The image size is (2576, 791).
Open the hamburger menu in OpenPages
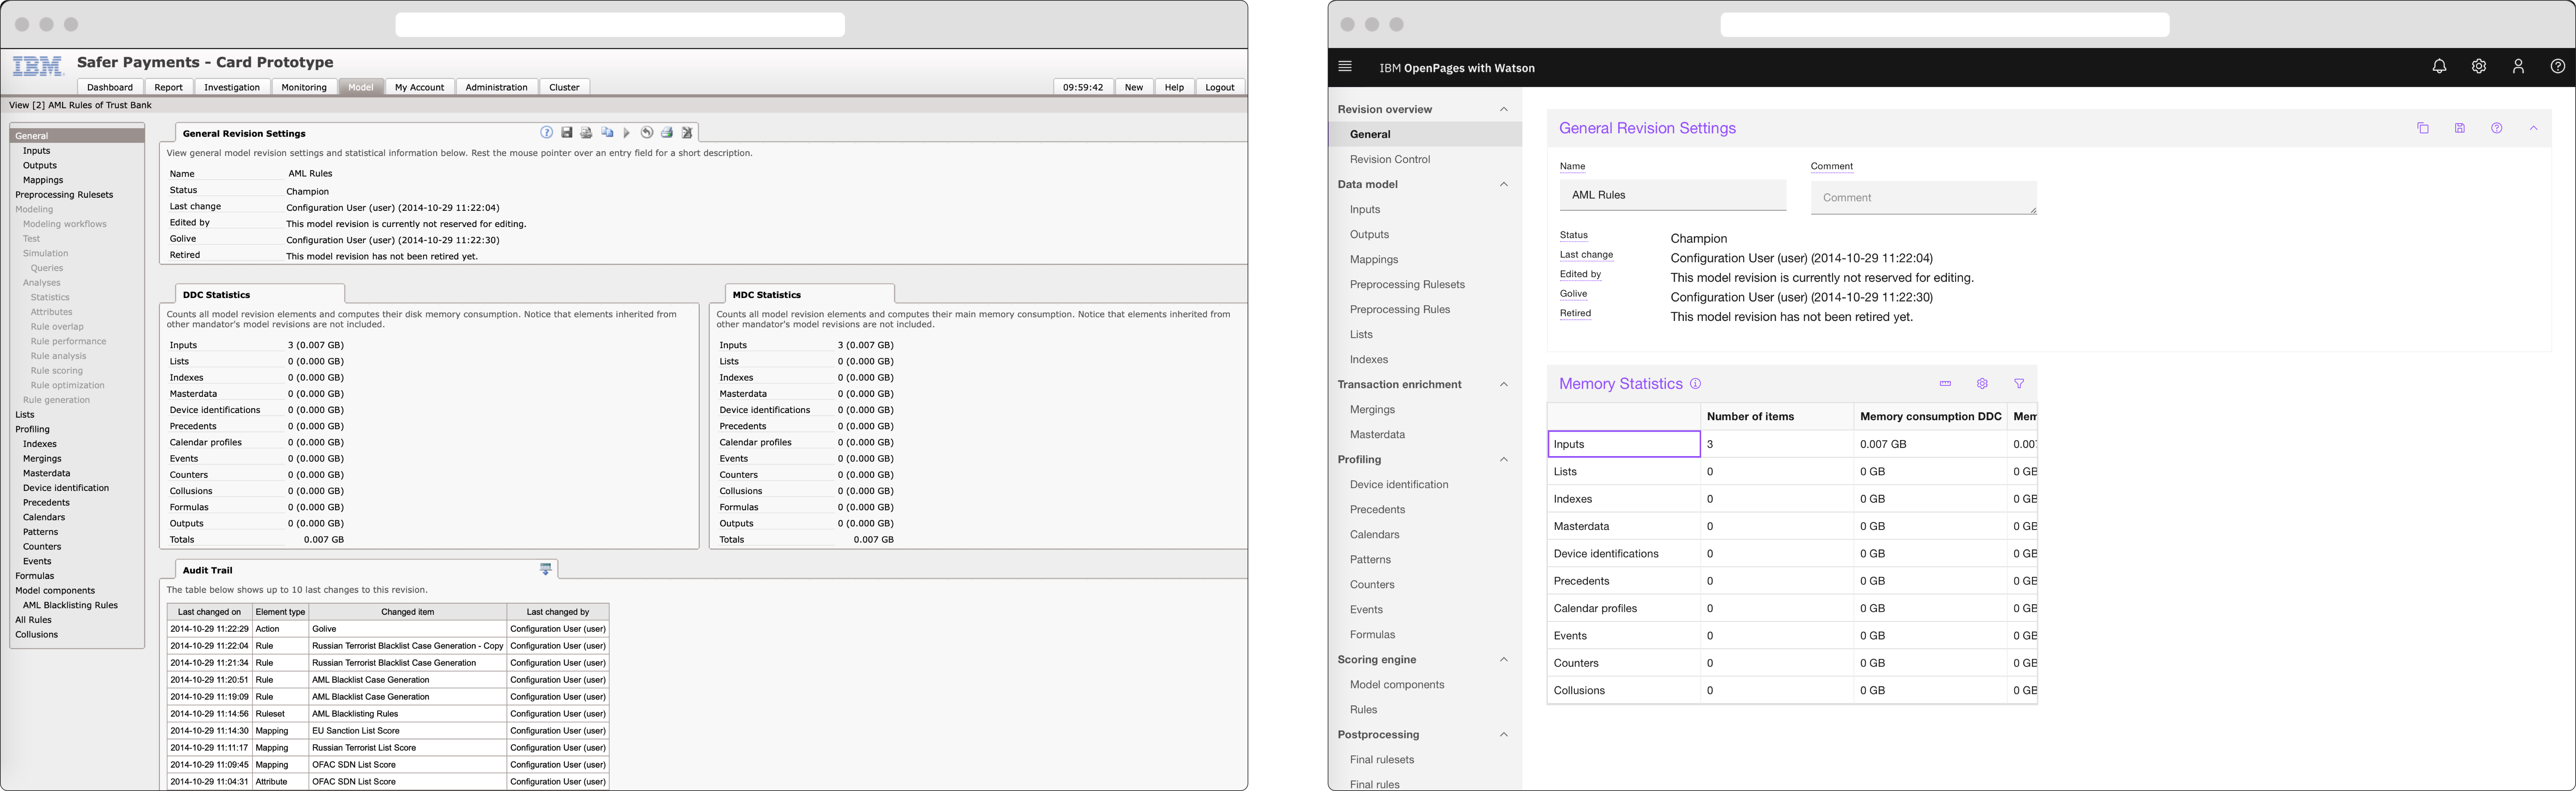(x=1345, y=67)
